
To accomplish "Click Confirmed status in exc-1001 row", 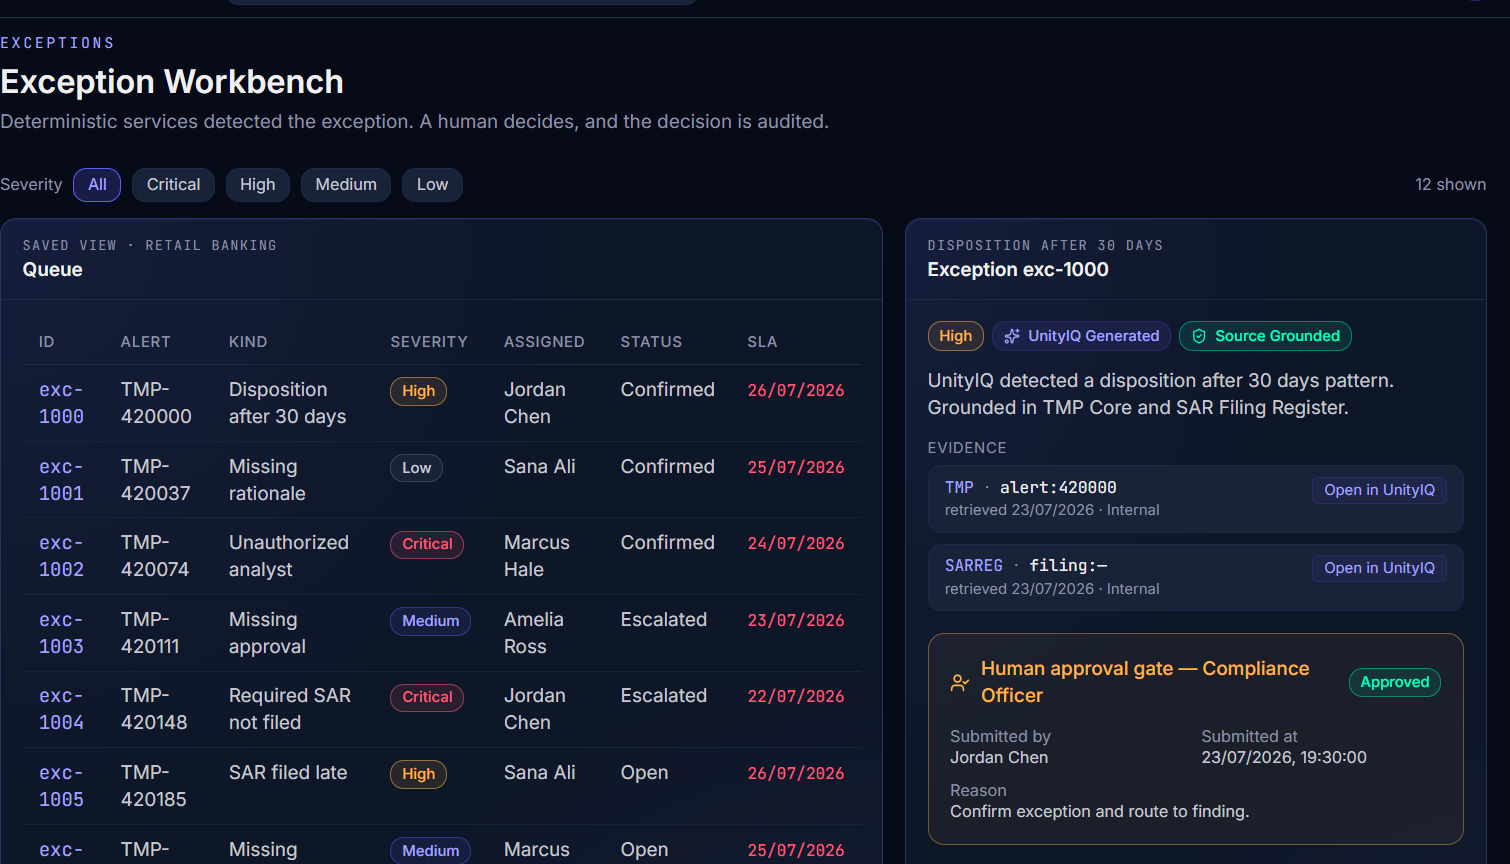I will point(668,467).
